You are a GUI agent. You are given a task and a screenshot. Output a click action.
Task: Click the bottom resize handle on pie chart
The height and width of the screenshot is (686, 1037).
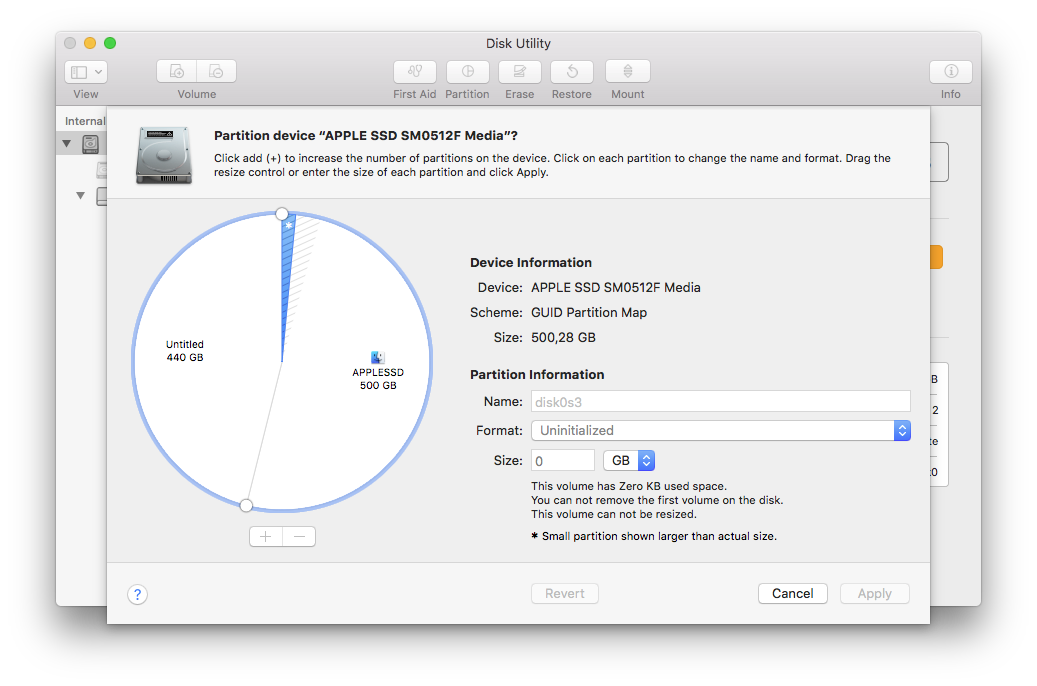[x=246, y=505]
